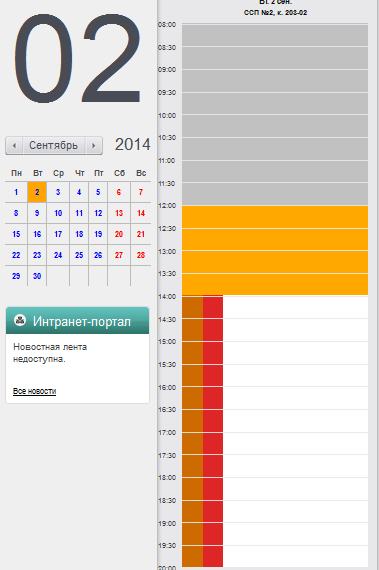
Task: Go to next month arrow
Action: [94, 146]
